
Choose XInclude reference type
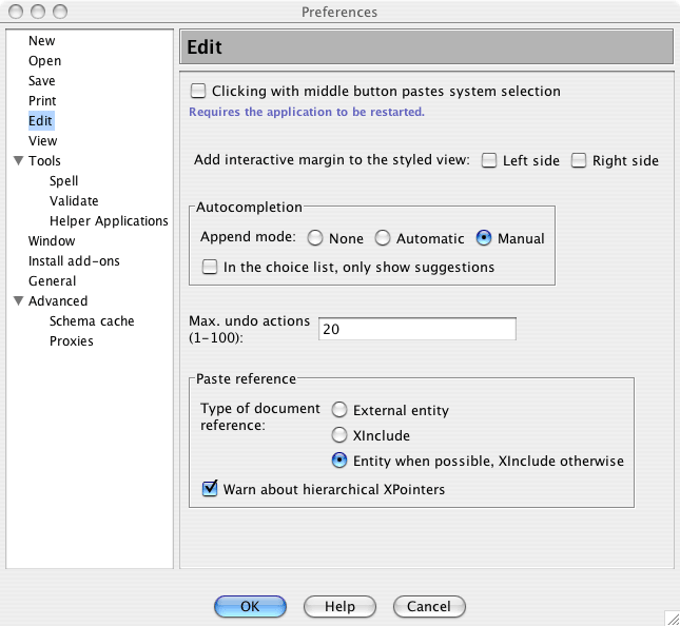click(340, 436)
